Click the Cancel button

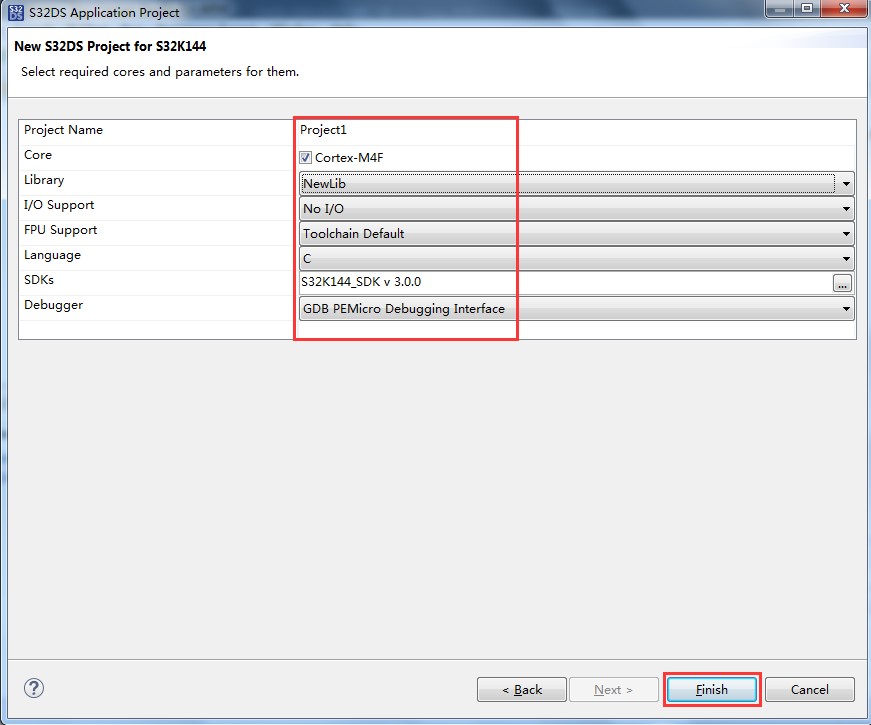coord(809,689)
